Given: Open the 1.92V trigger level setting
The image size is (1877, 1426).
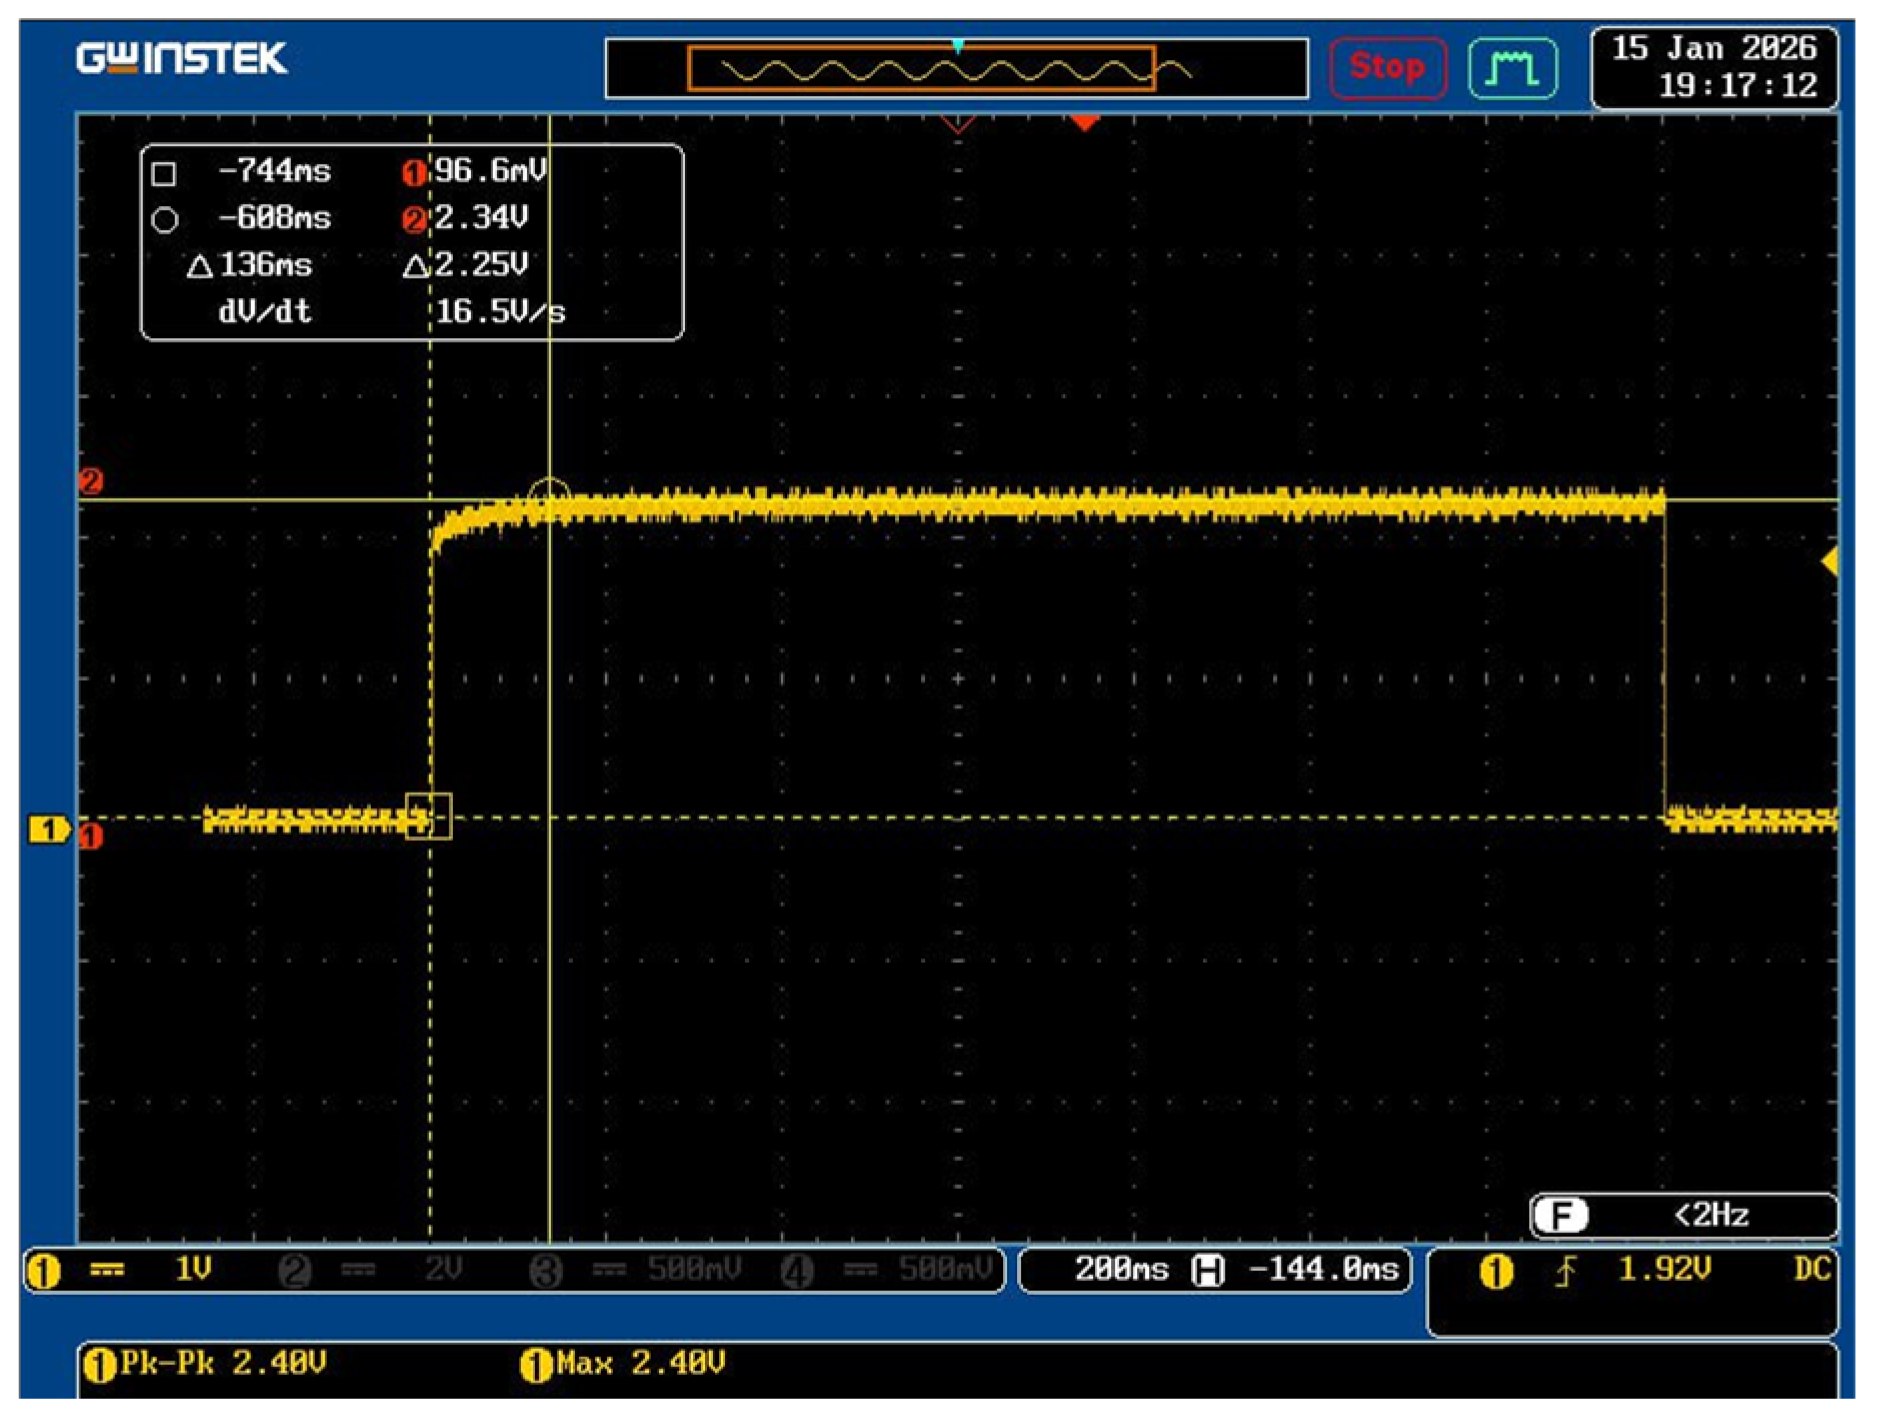Looking at the screenshot, I should 1664,1270.
